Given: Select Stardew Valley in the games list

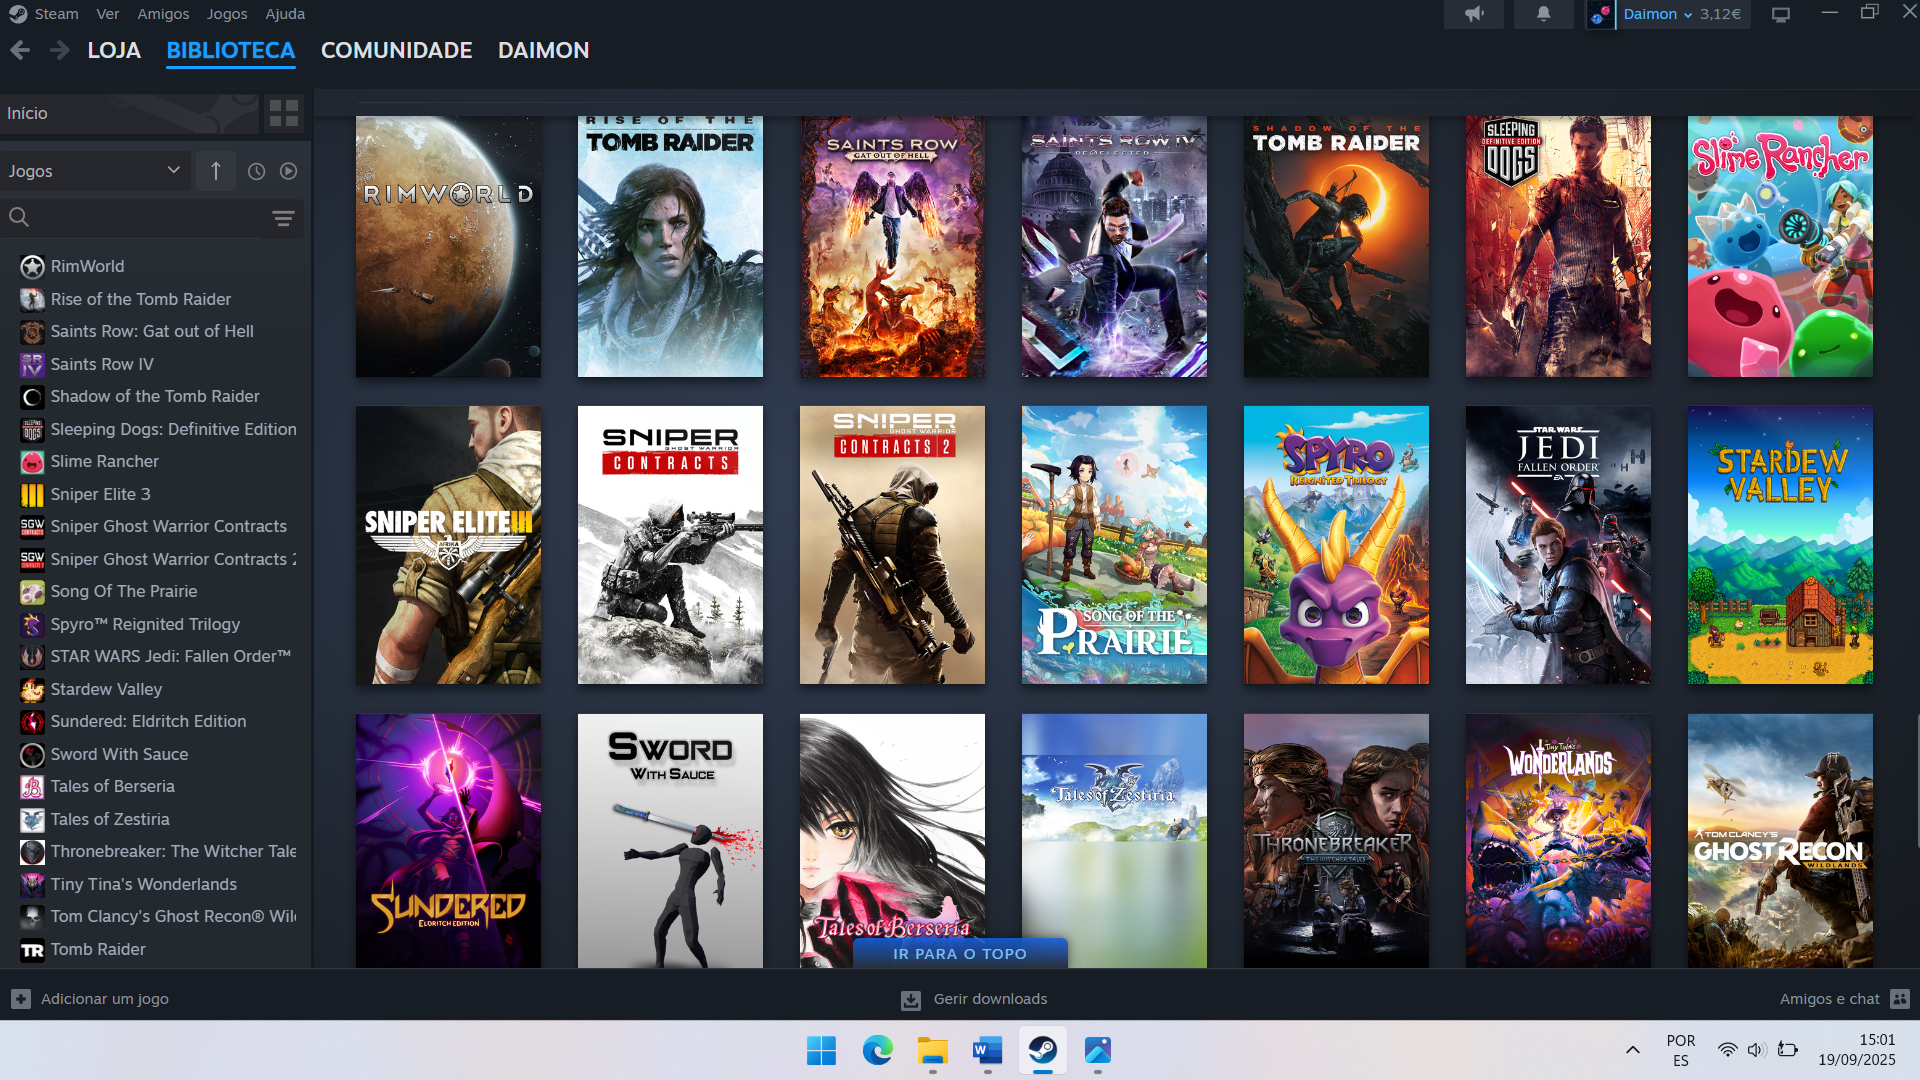Looking at the screenshot, I should (x=106, y=689).
